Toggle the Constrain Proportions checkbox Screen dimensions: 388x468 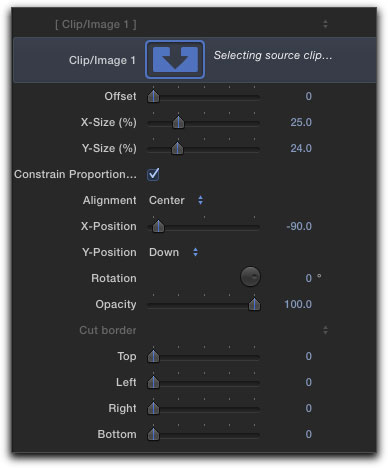153,174
